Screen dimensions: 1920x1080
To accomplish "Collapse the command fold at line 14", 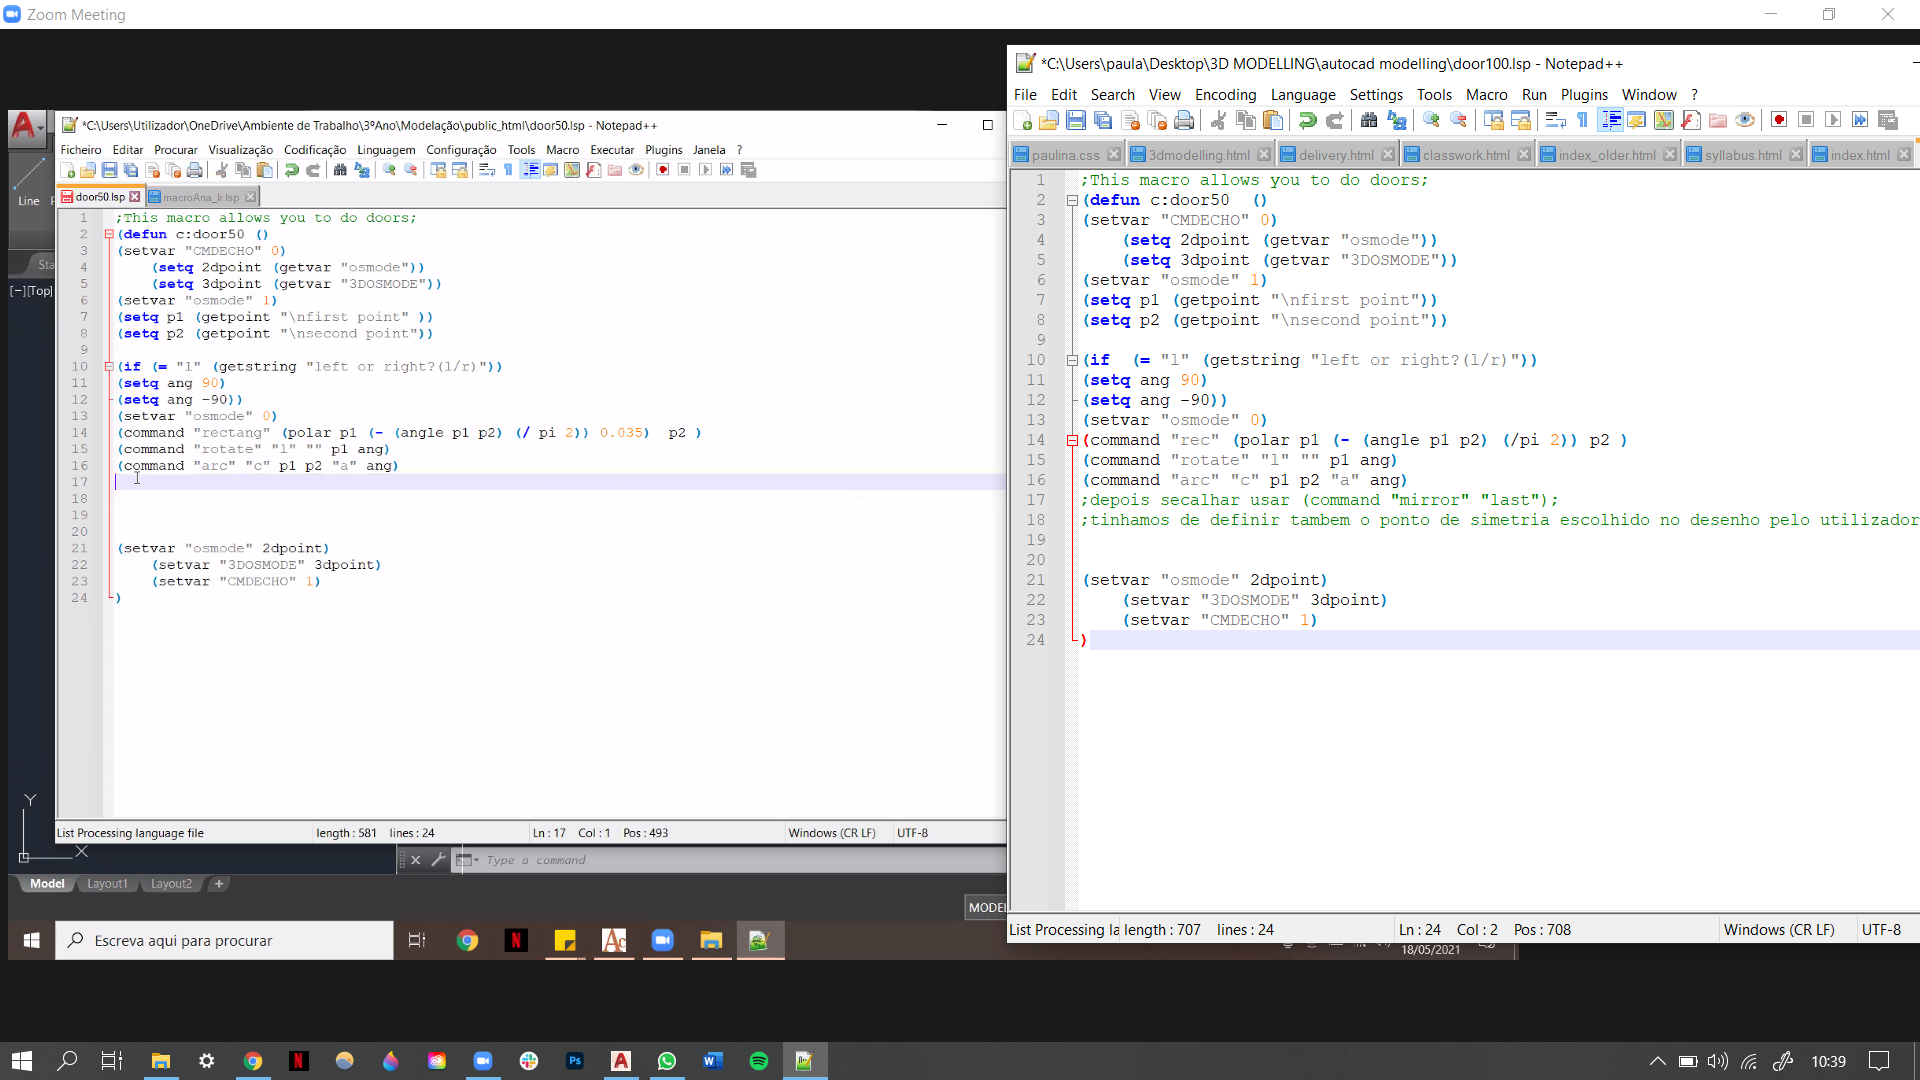I will (x=1072, y=441).
